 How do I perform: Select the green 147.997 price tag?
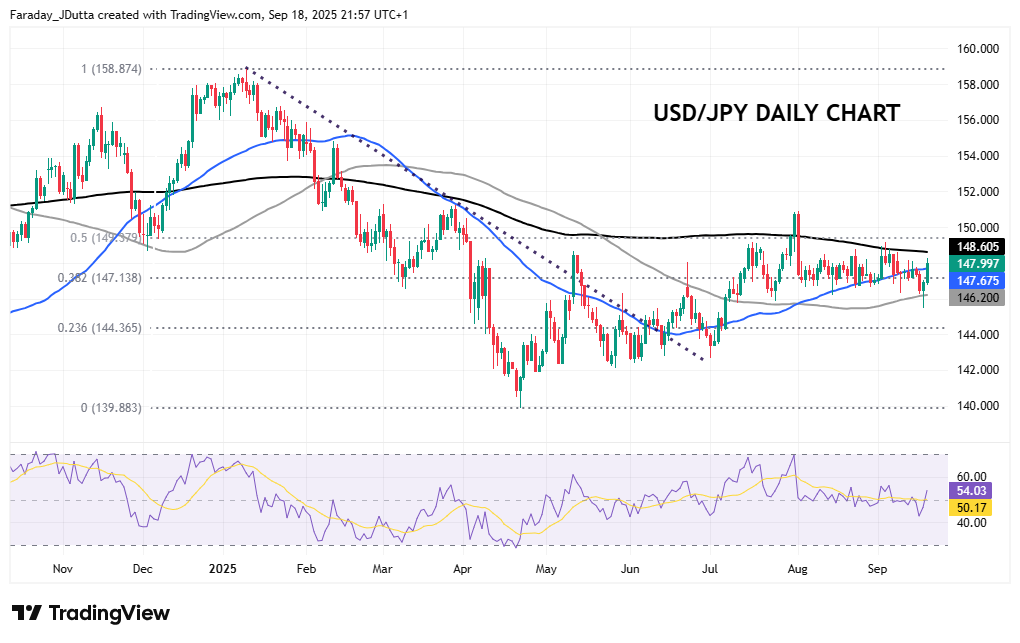coord(977,264)
